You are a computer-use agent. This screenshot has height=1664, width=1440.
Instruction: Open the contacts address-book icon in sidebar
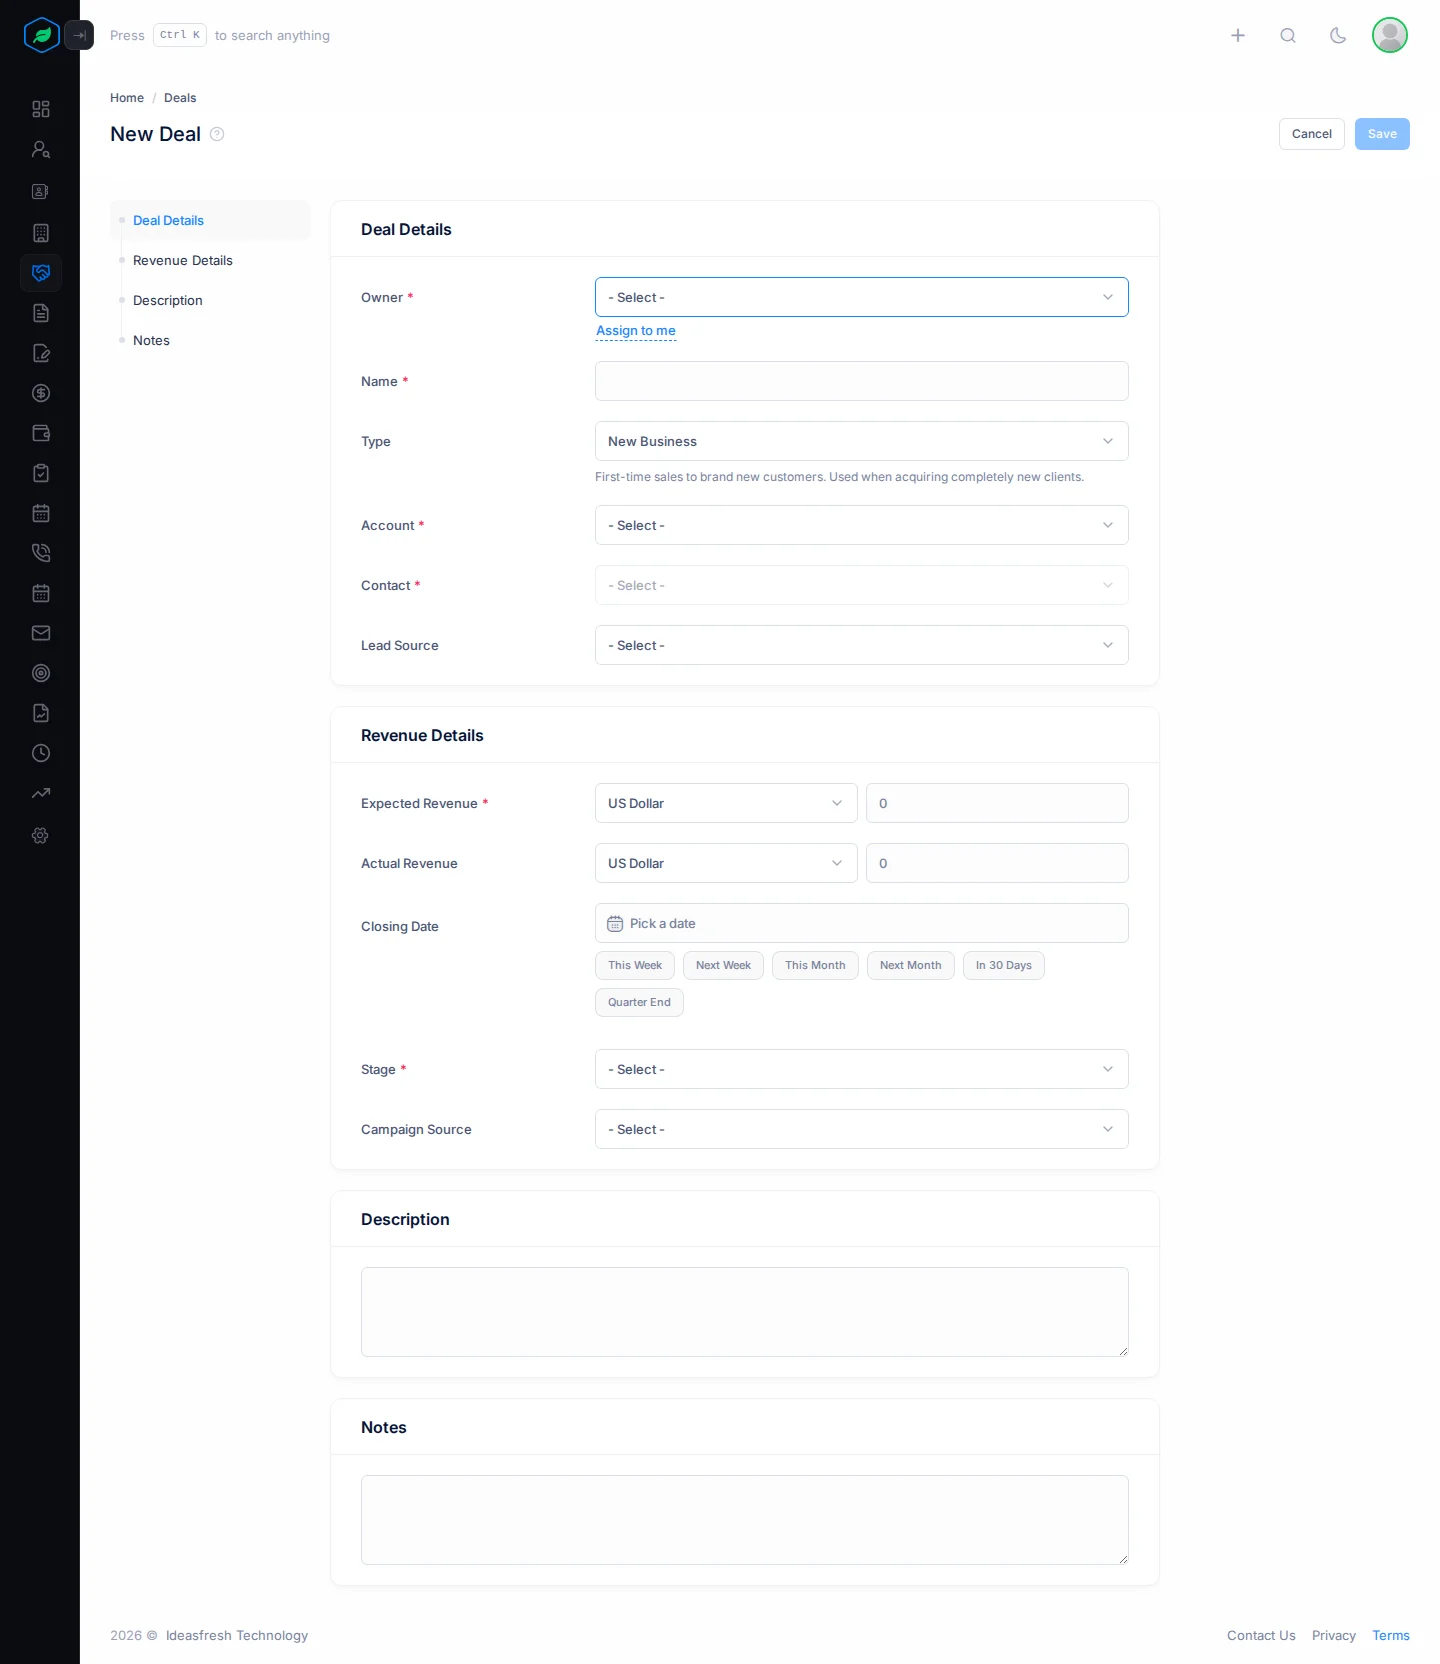pos(41,191)
